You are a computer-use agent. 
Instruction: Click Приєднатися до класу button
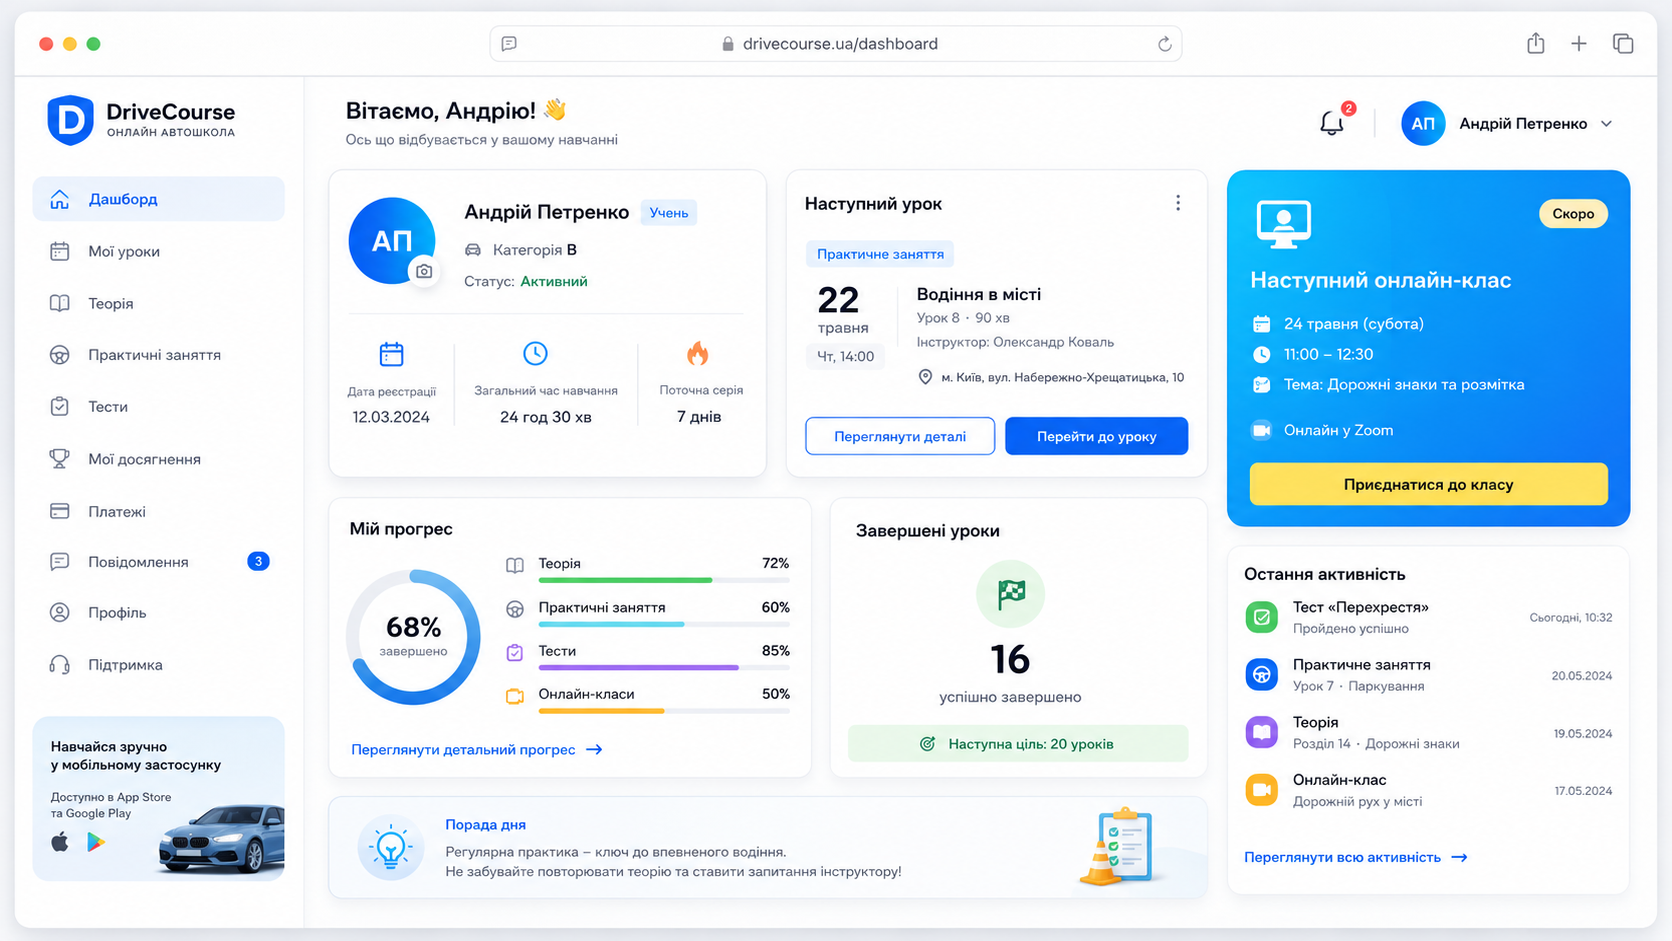coord(1428,484)
